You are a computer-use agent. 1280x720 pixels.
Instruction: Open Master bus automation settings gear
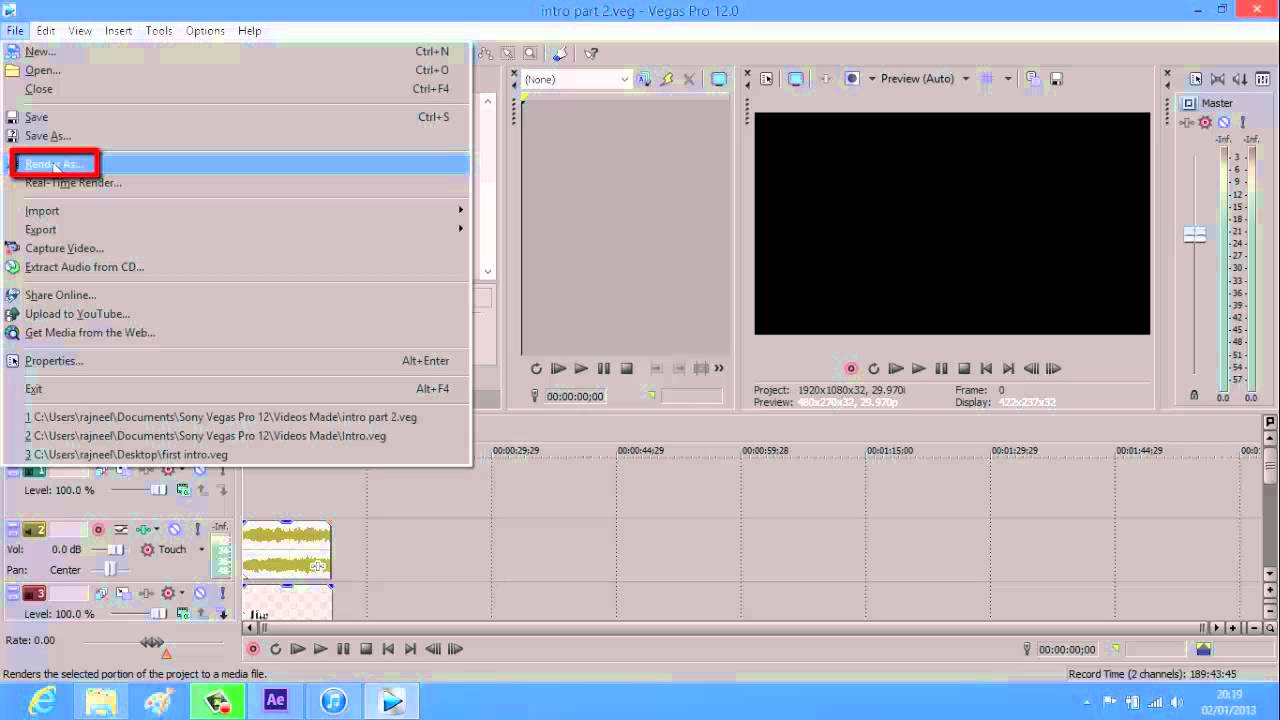[1205, 123]
